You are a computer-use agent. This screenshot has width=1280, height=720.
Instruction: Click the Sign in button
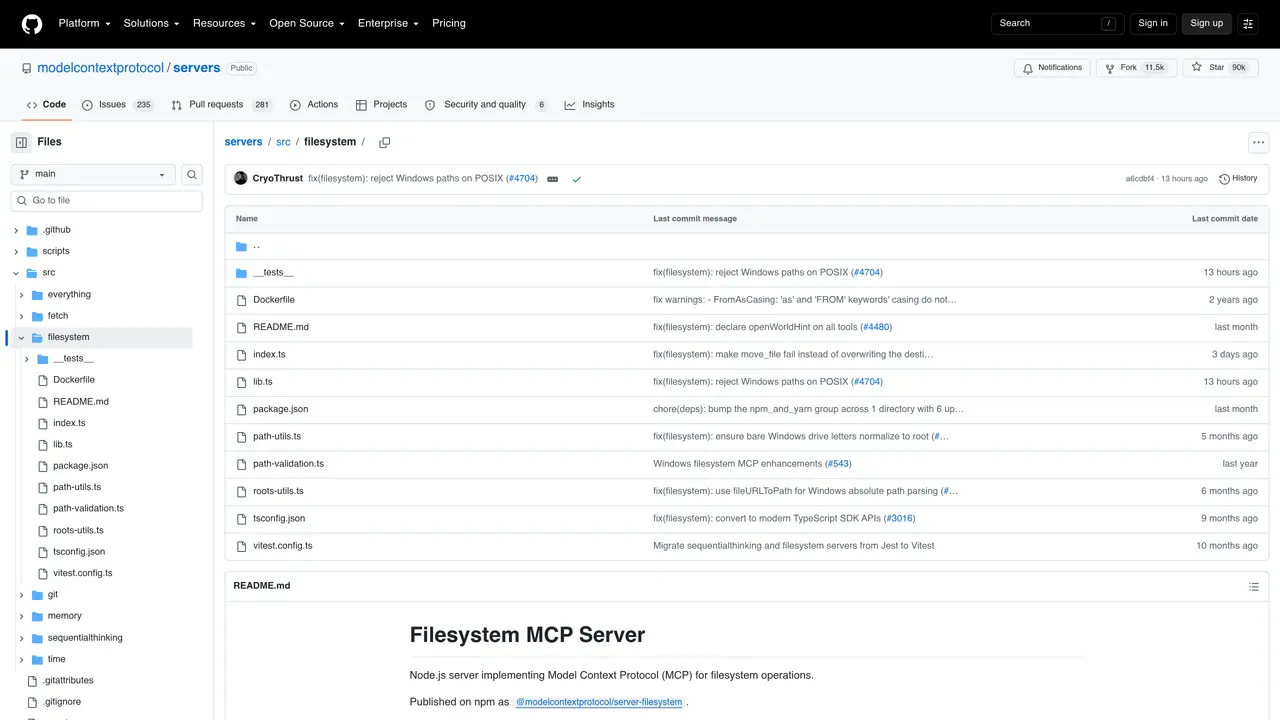(1153, 23)
